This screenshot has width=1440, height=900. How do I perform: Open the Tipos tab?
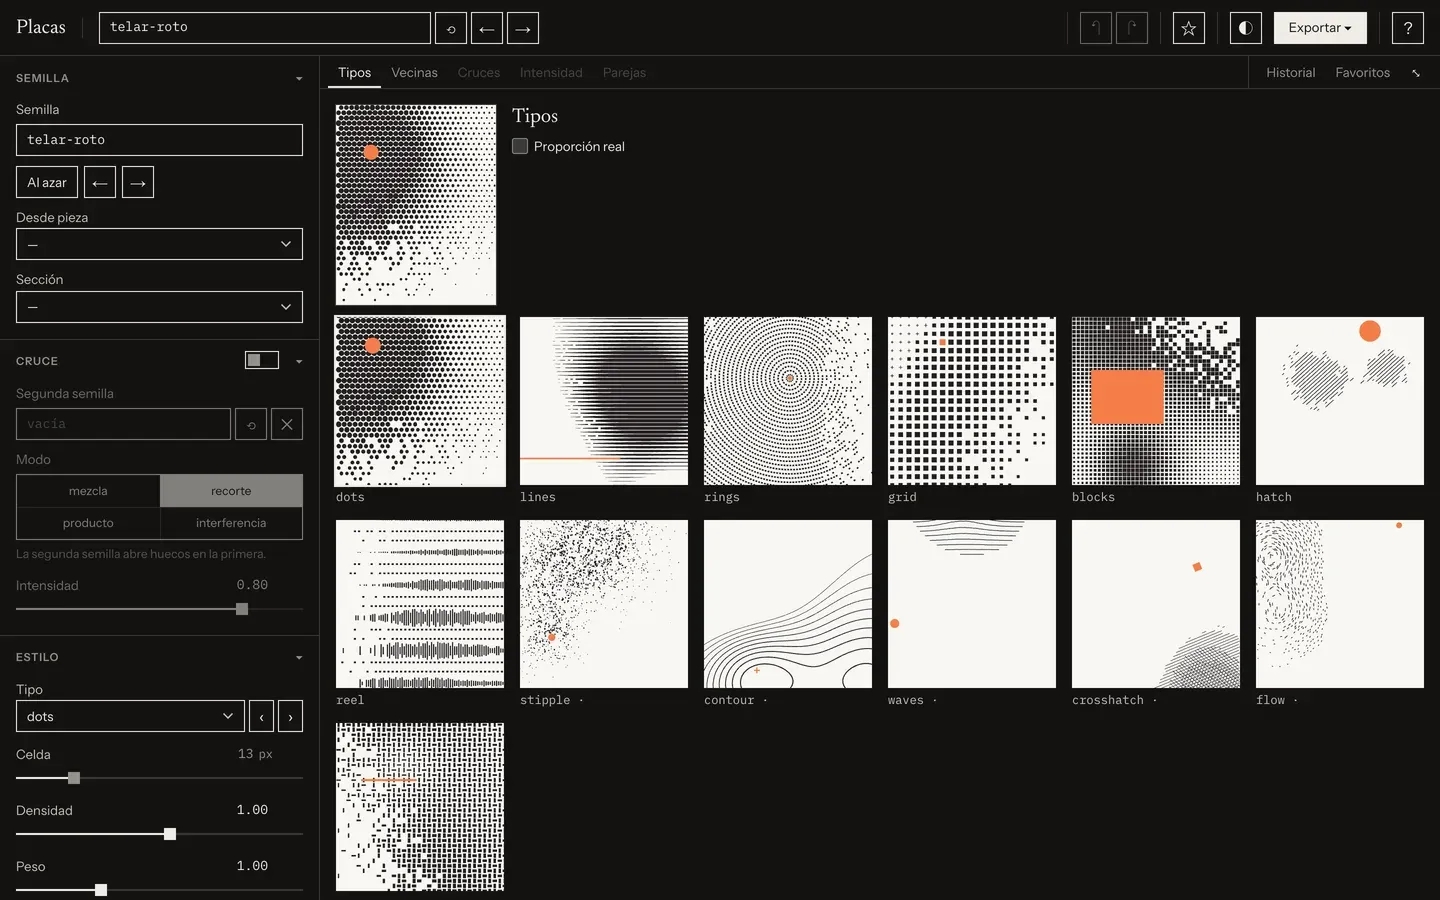(354, 73)
